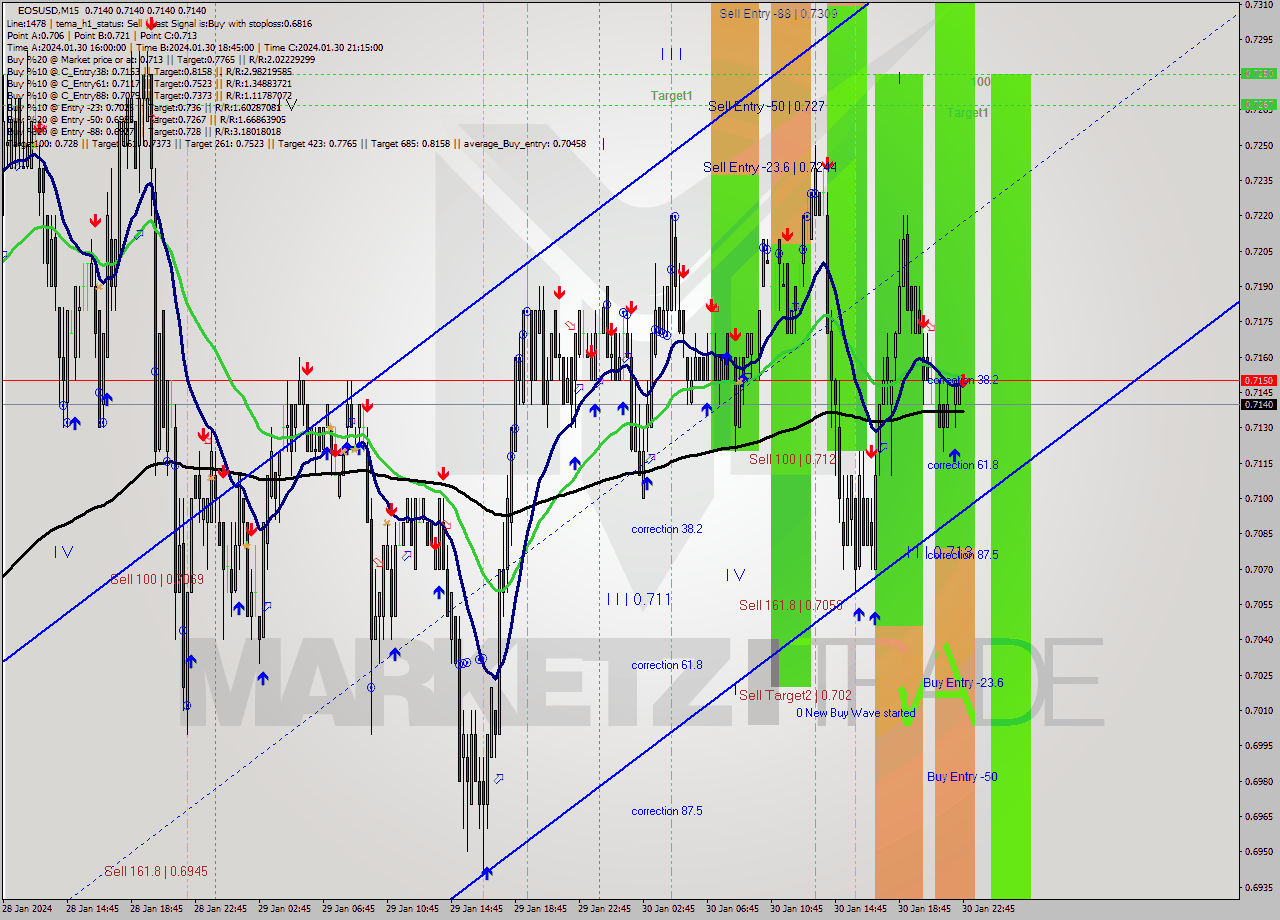Select the 'Buy Entry -50' label
Screen dimensions: 1280x920
pos(962,777)
